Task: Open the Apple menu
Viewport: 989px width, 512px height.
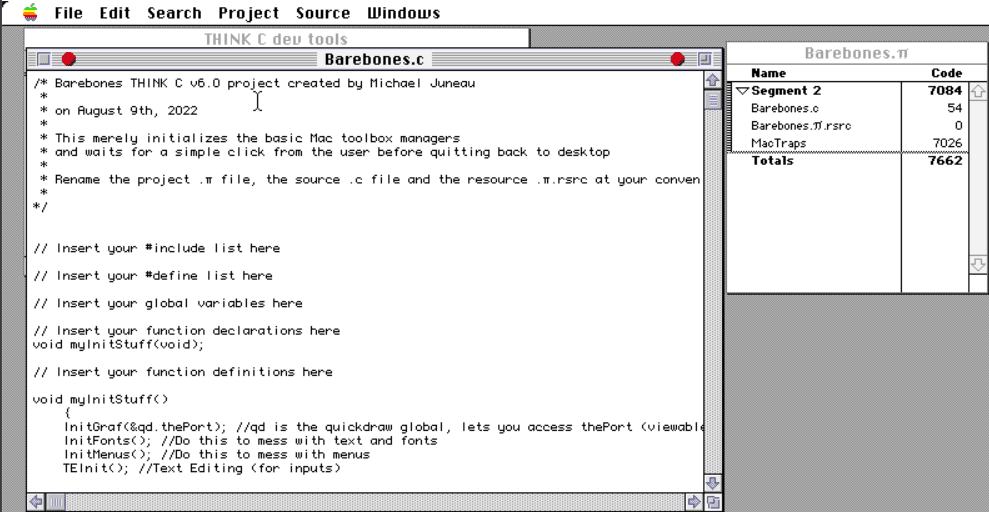Action: click(30, 13)
